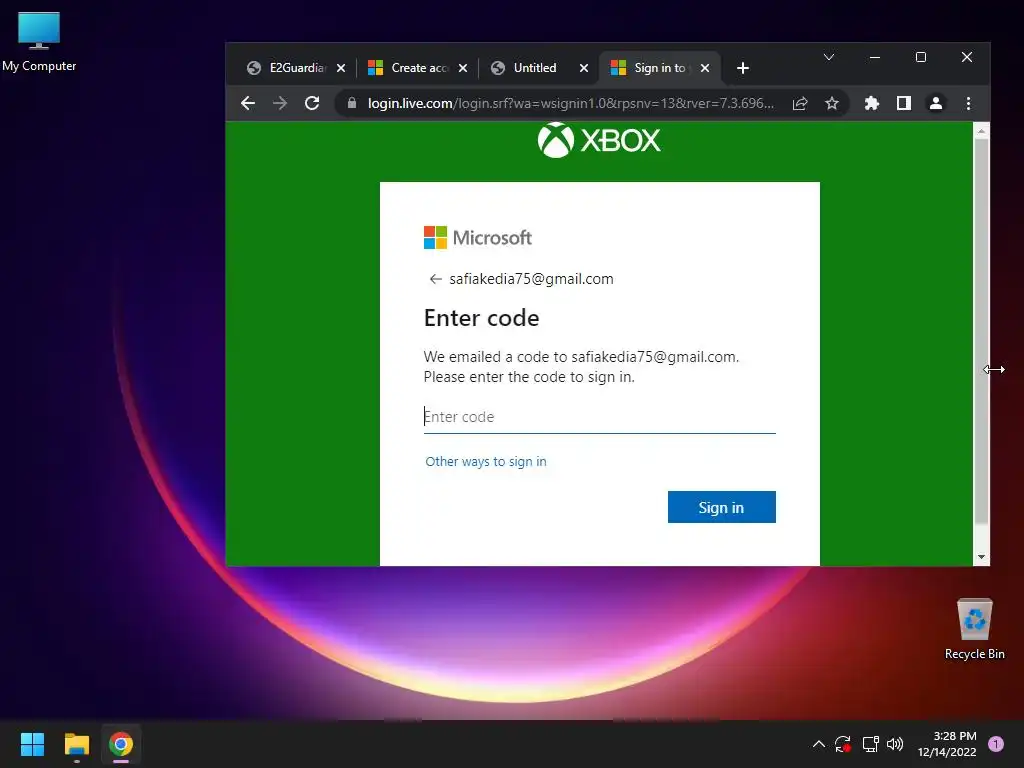
Task: Open network status tray icon
Action: (870, 744)
